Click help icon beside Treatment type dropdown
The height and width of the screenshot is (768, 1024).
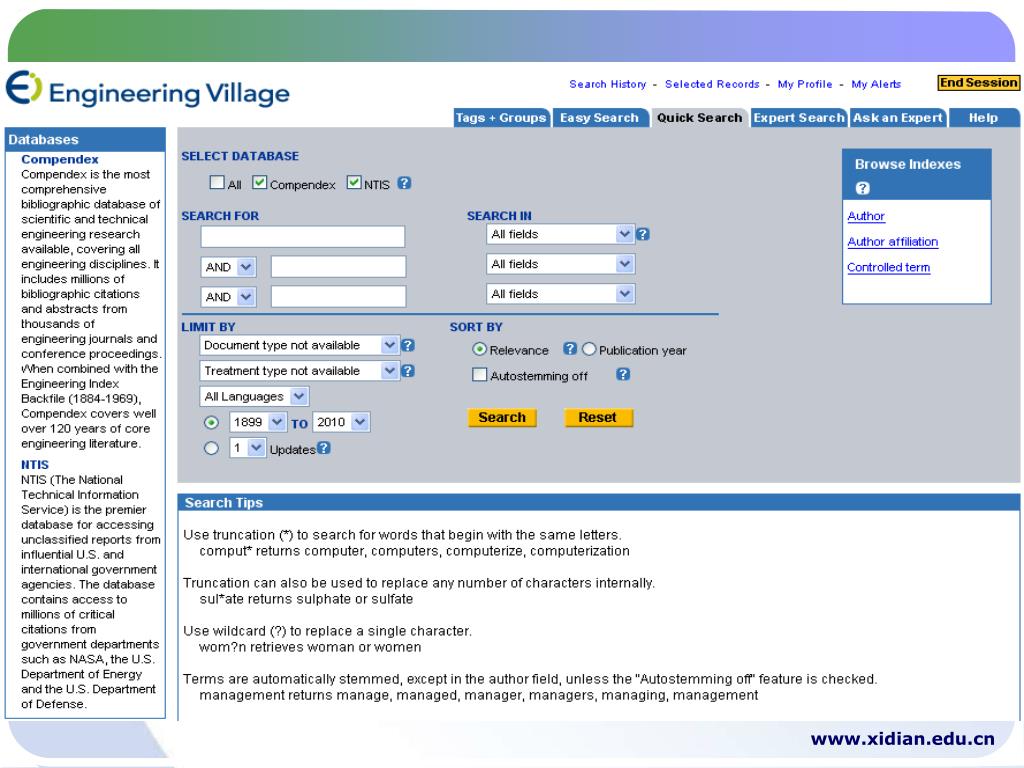408,371
